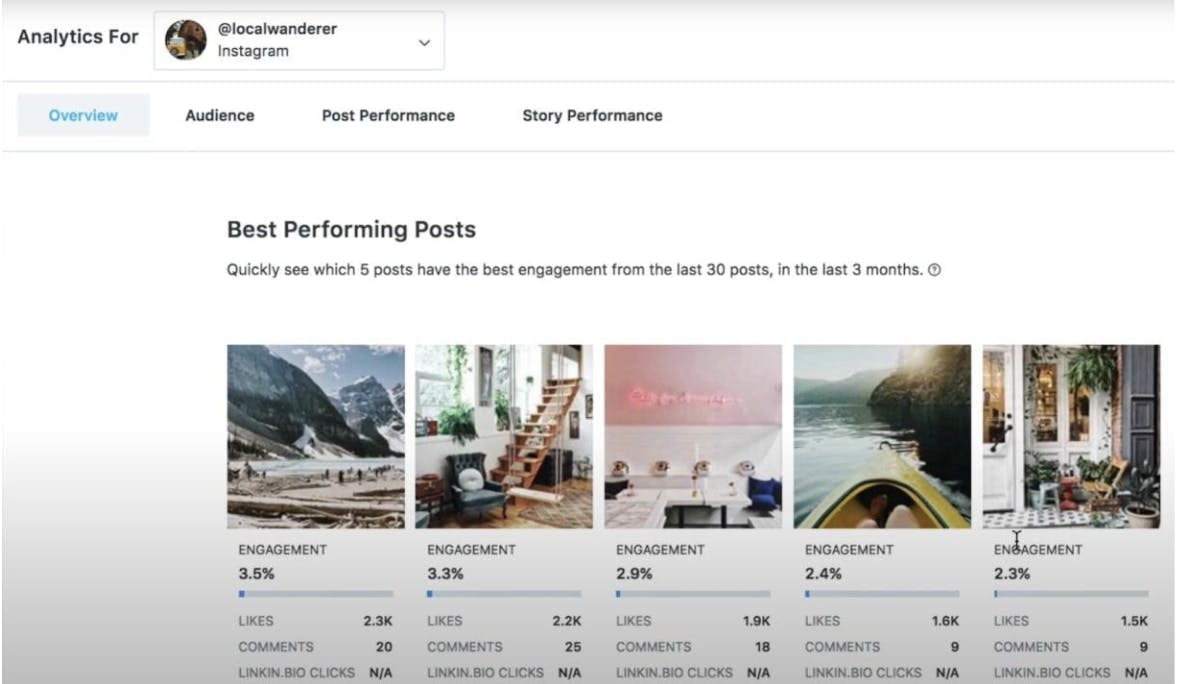The height and width of the screenshot is (684, 1178).
Task: Click the 2.3% engagement bar
Action: coord(1071,594)
